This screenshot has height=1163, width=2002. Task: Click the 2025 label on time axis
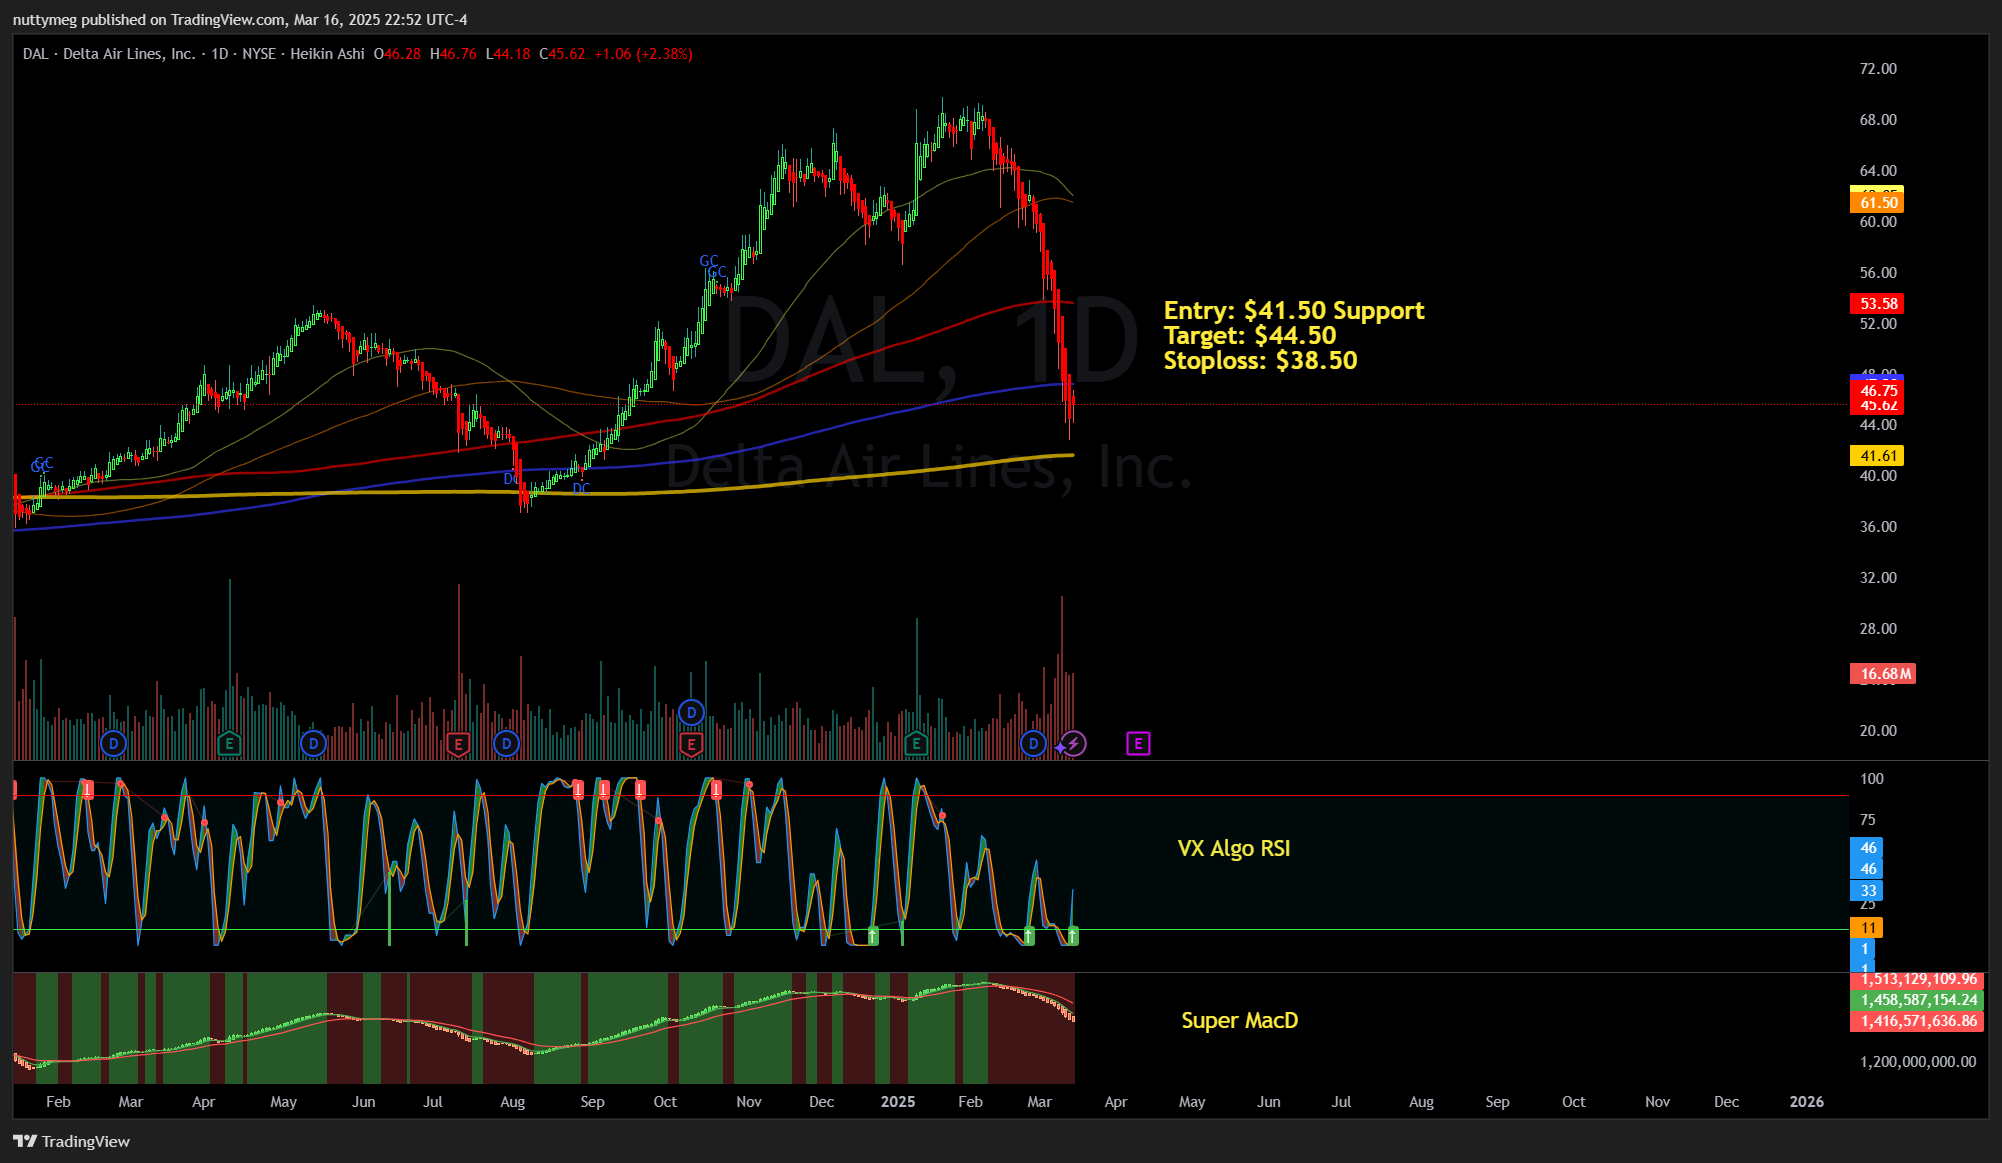[898, 1101]
